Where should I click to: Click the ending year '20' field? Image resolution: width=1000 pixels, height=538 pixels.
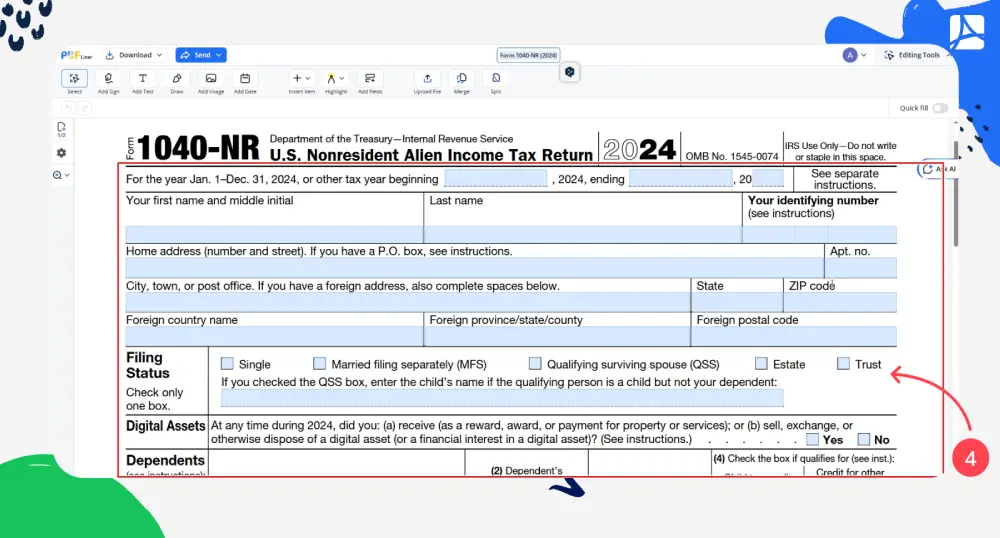click(x=768, y=178)
